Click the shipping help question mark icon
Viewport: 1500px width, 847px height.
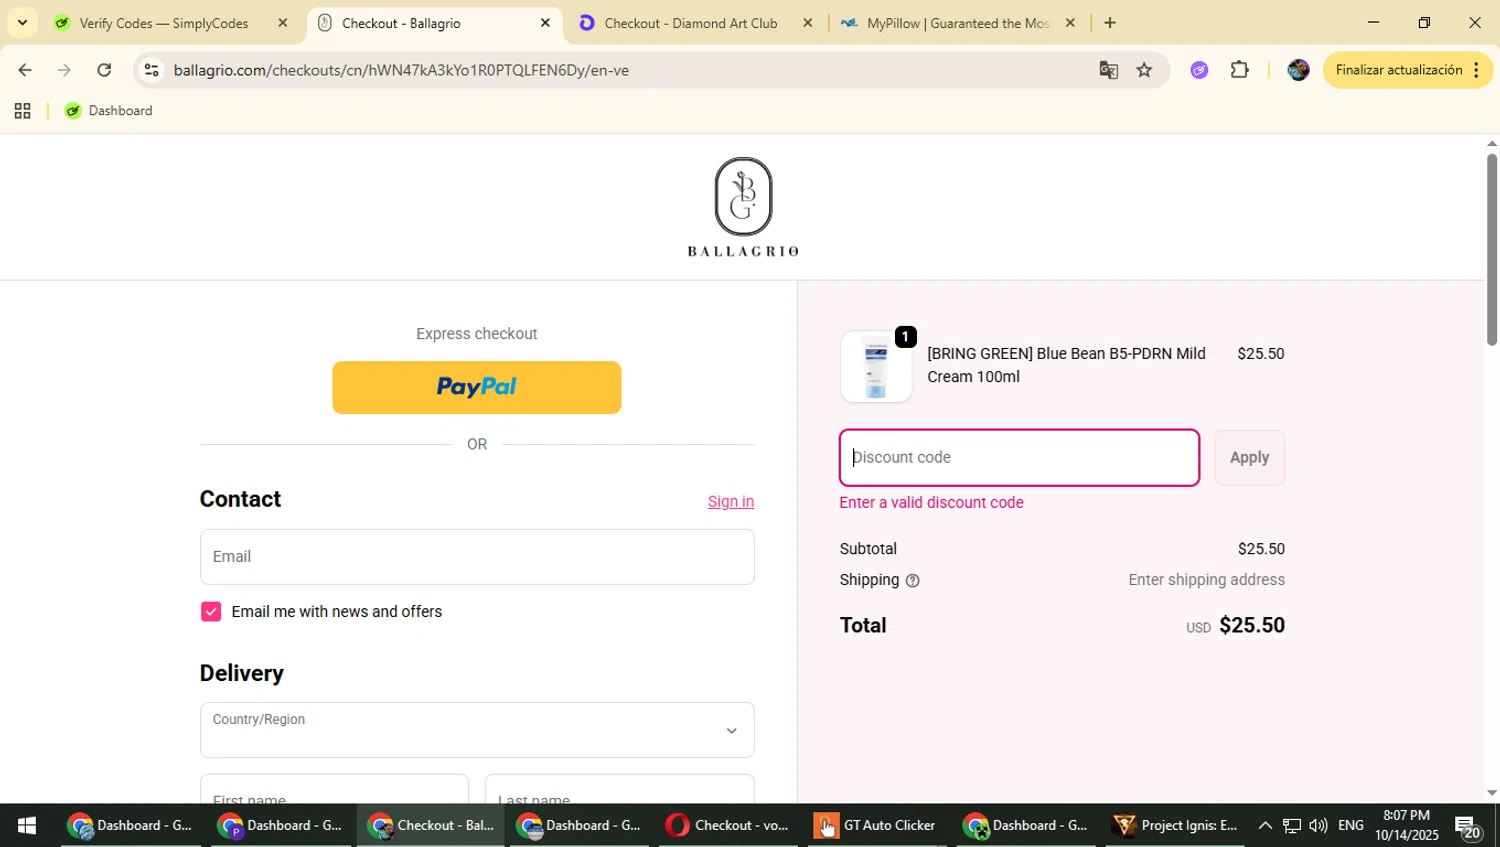pyautogui.click(x=912, y=580)
